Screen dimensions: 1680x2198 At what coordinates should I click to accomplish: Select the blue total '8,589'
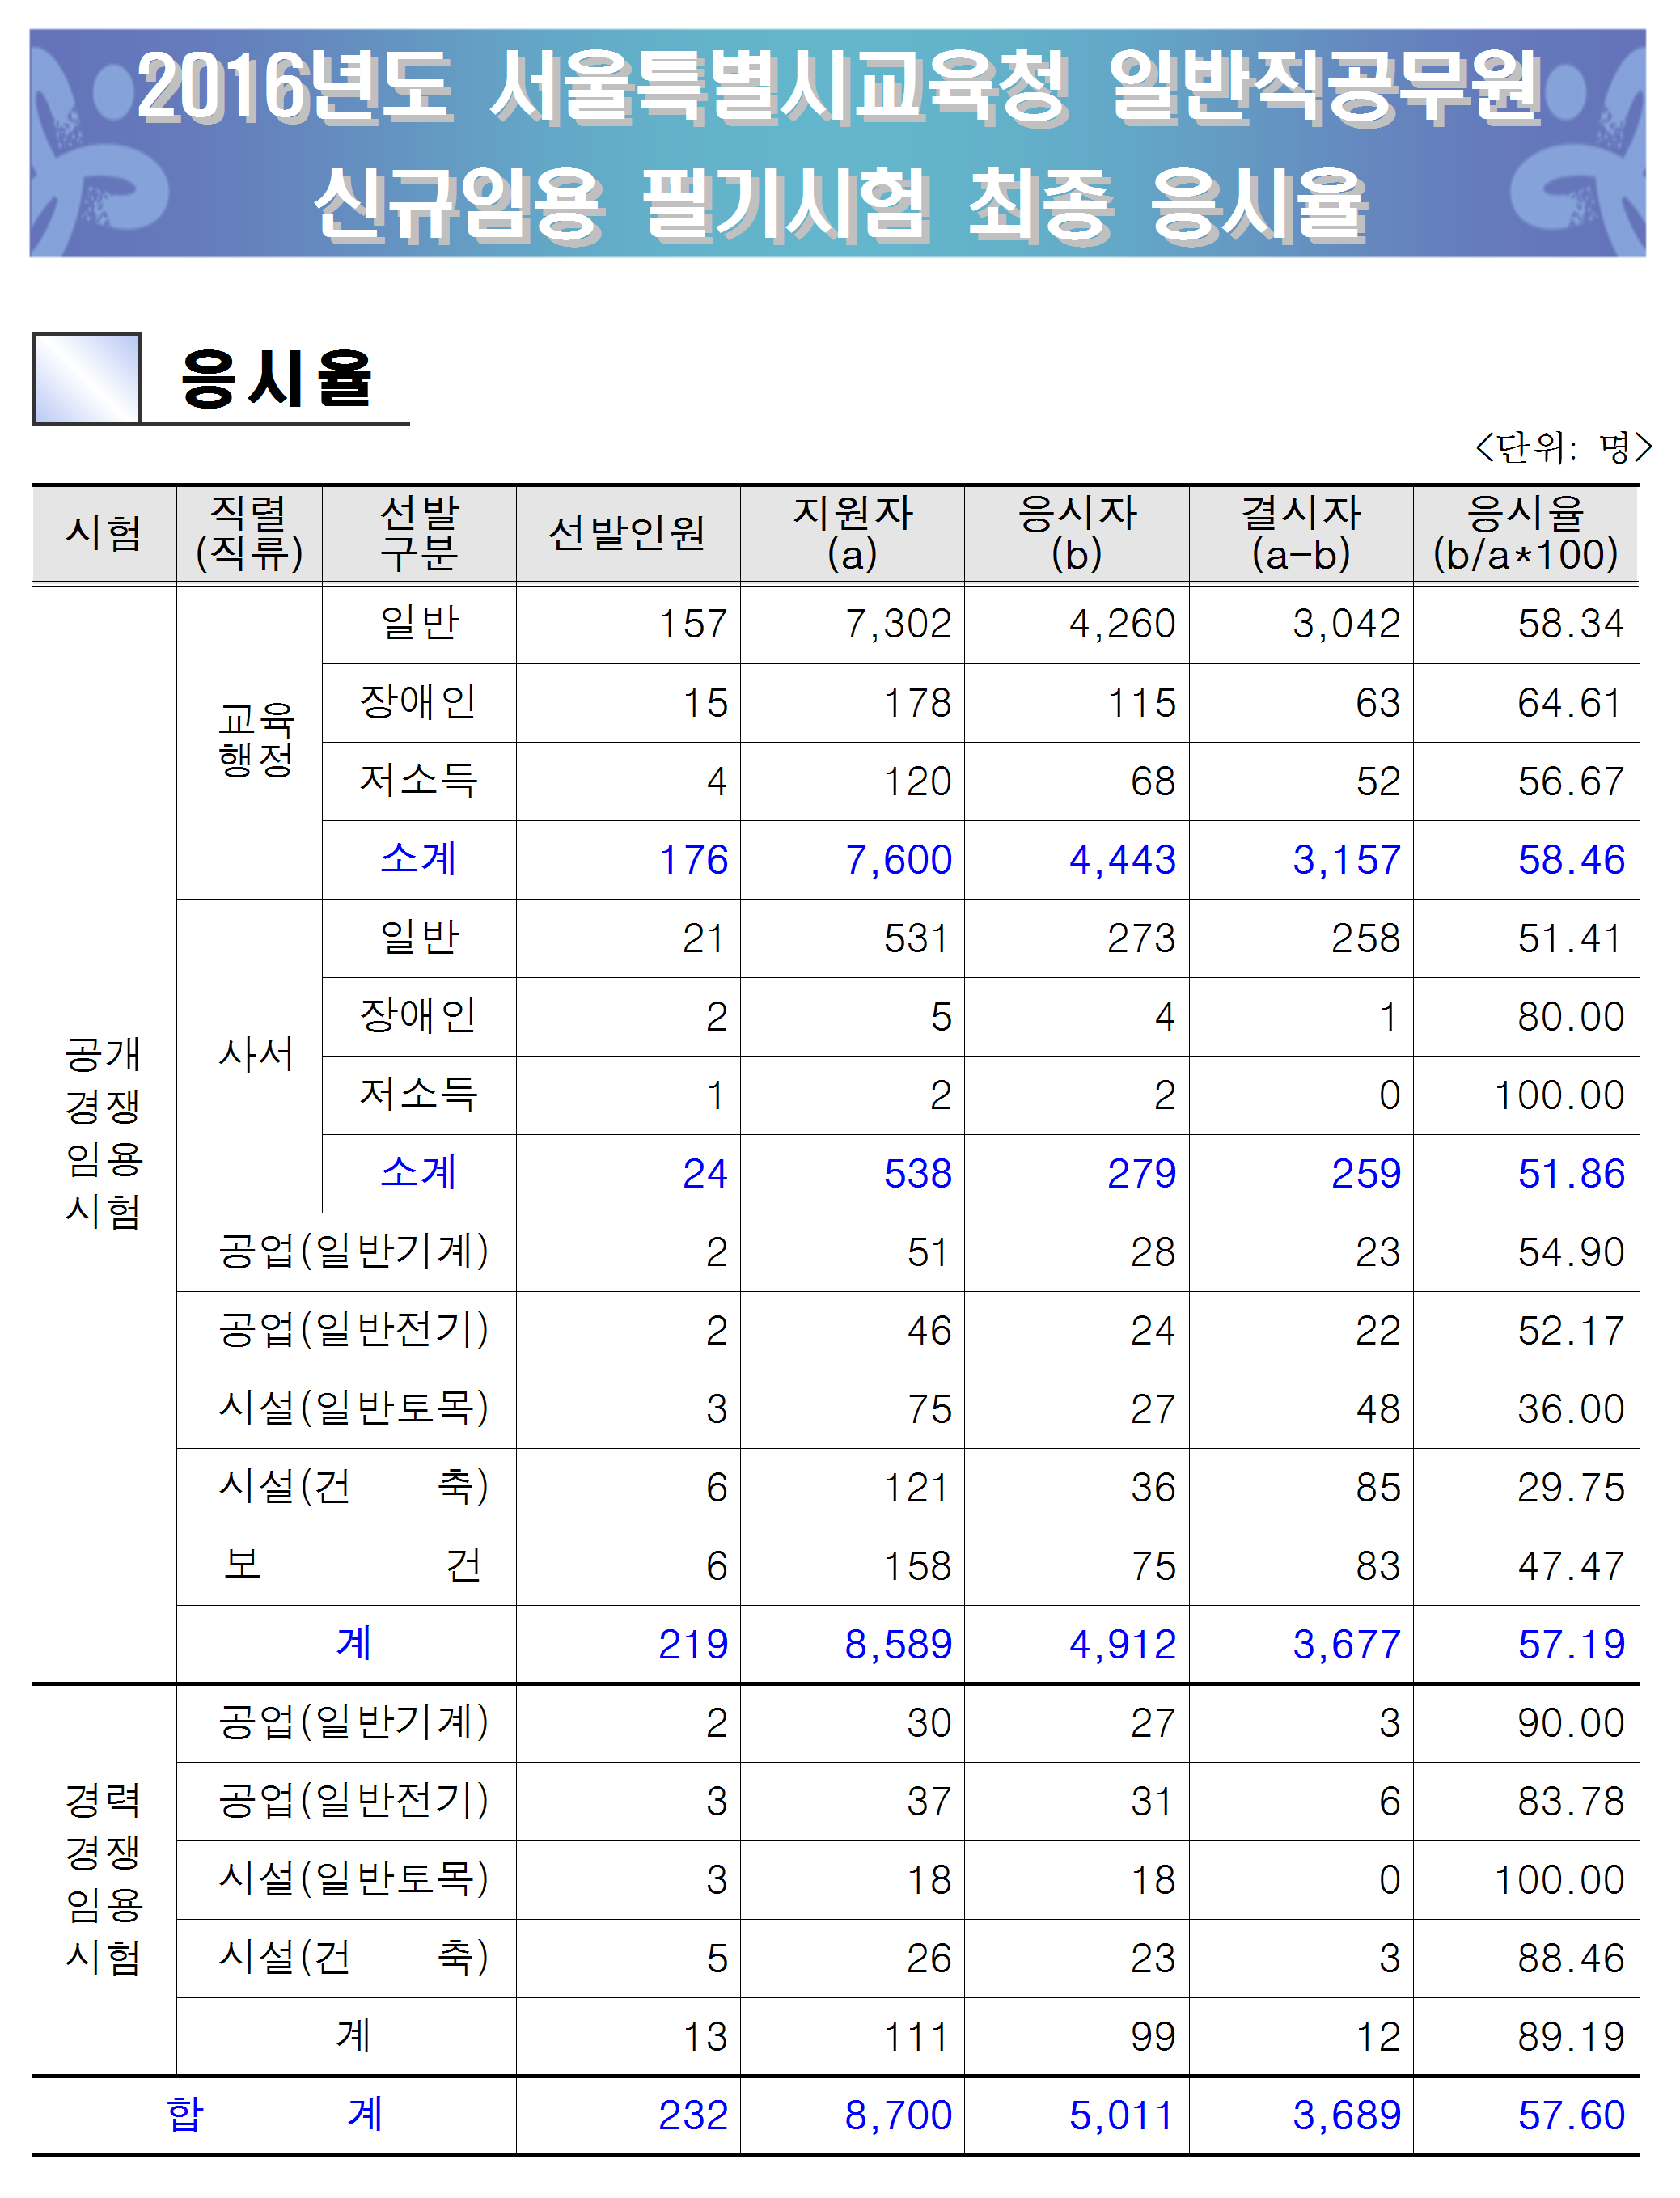point(898,1645)
